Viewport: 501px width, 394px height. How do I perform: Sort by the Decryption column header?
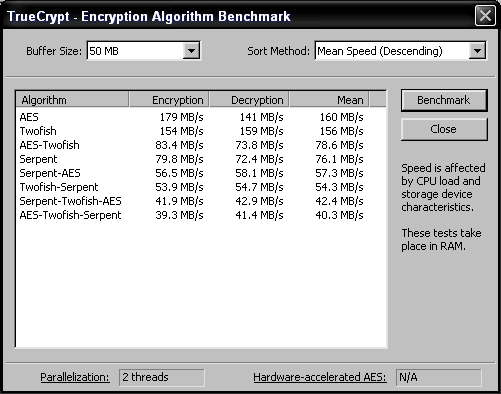[249, 100]
